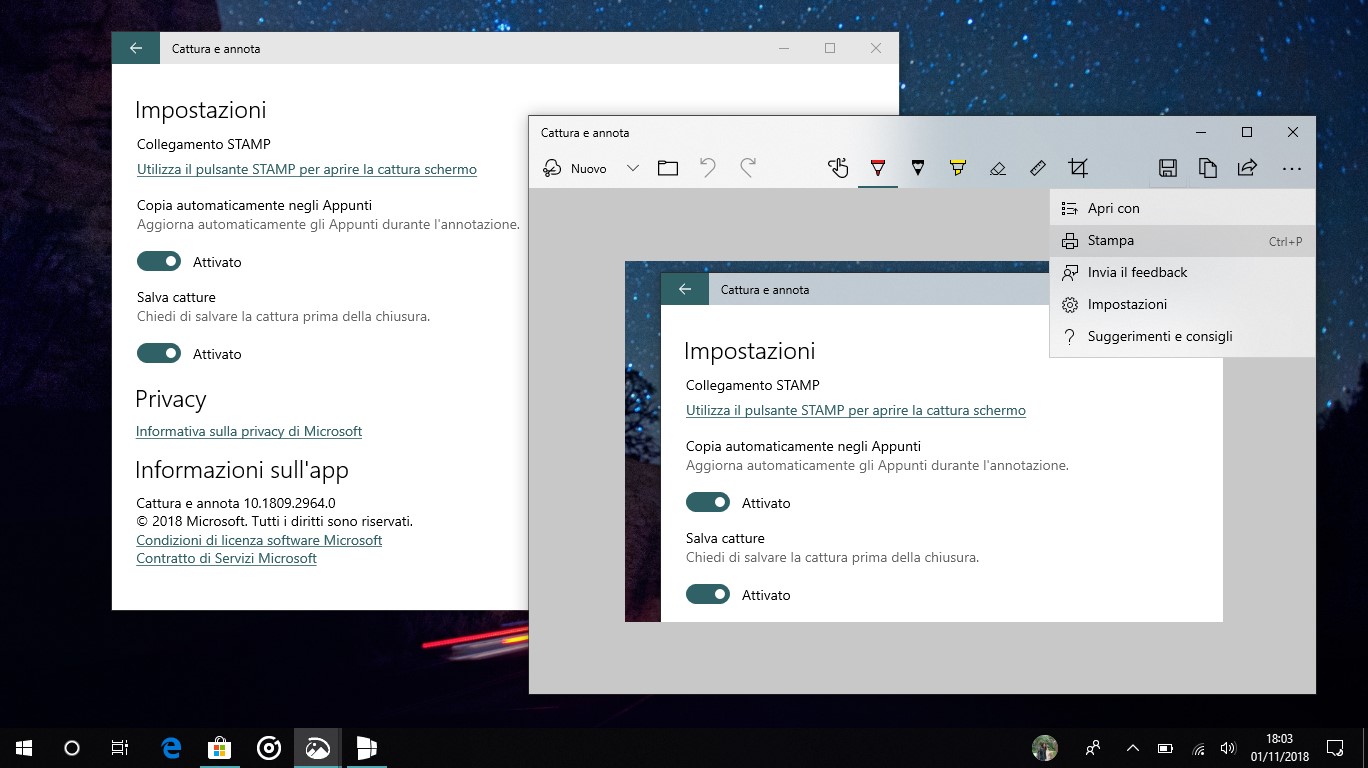Click the user avatar in system tray
The image size is (1368, 768).
(1044, 747)
